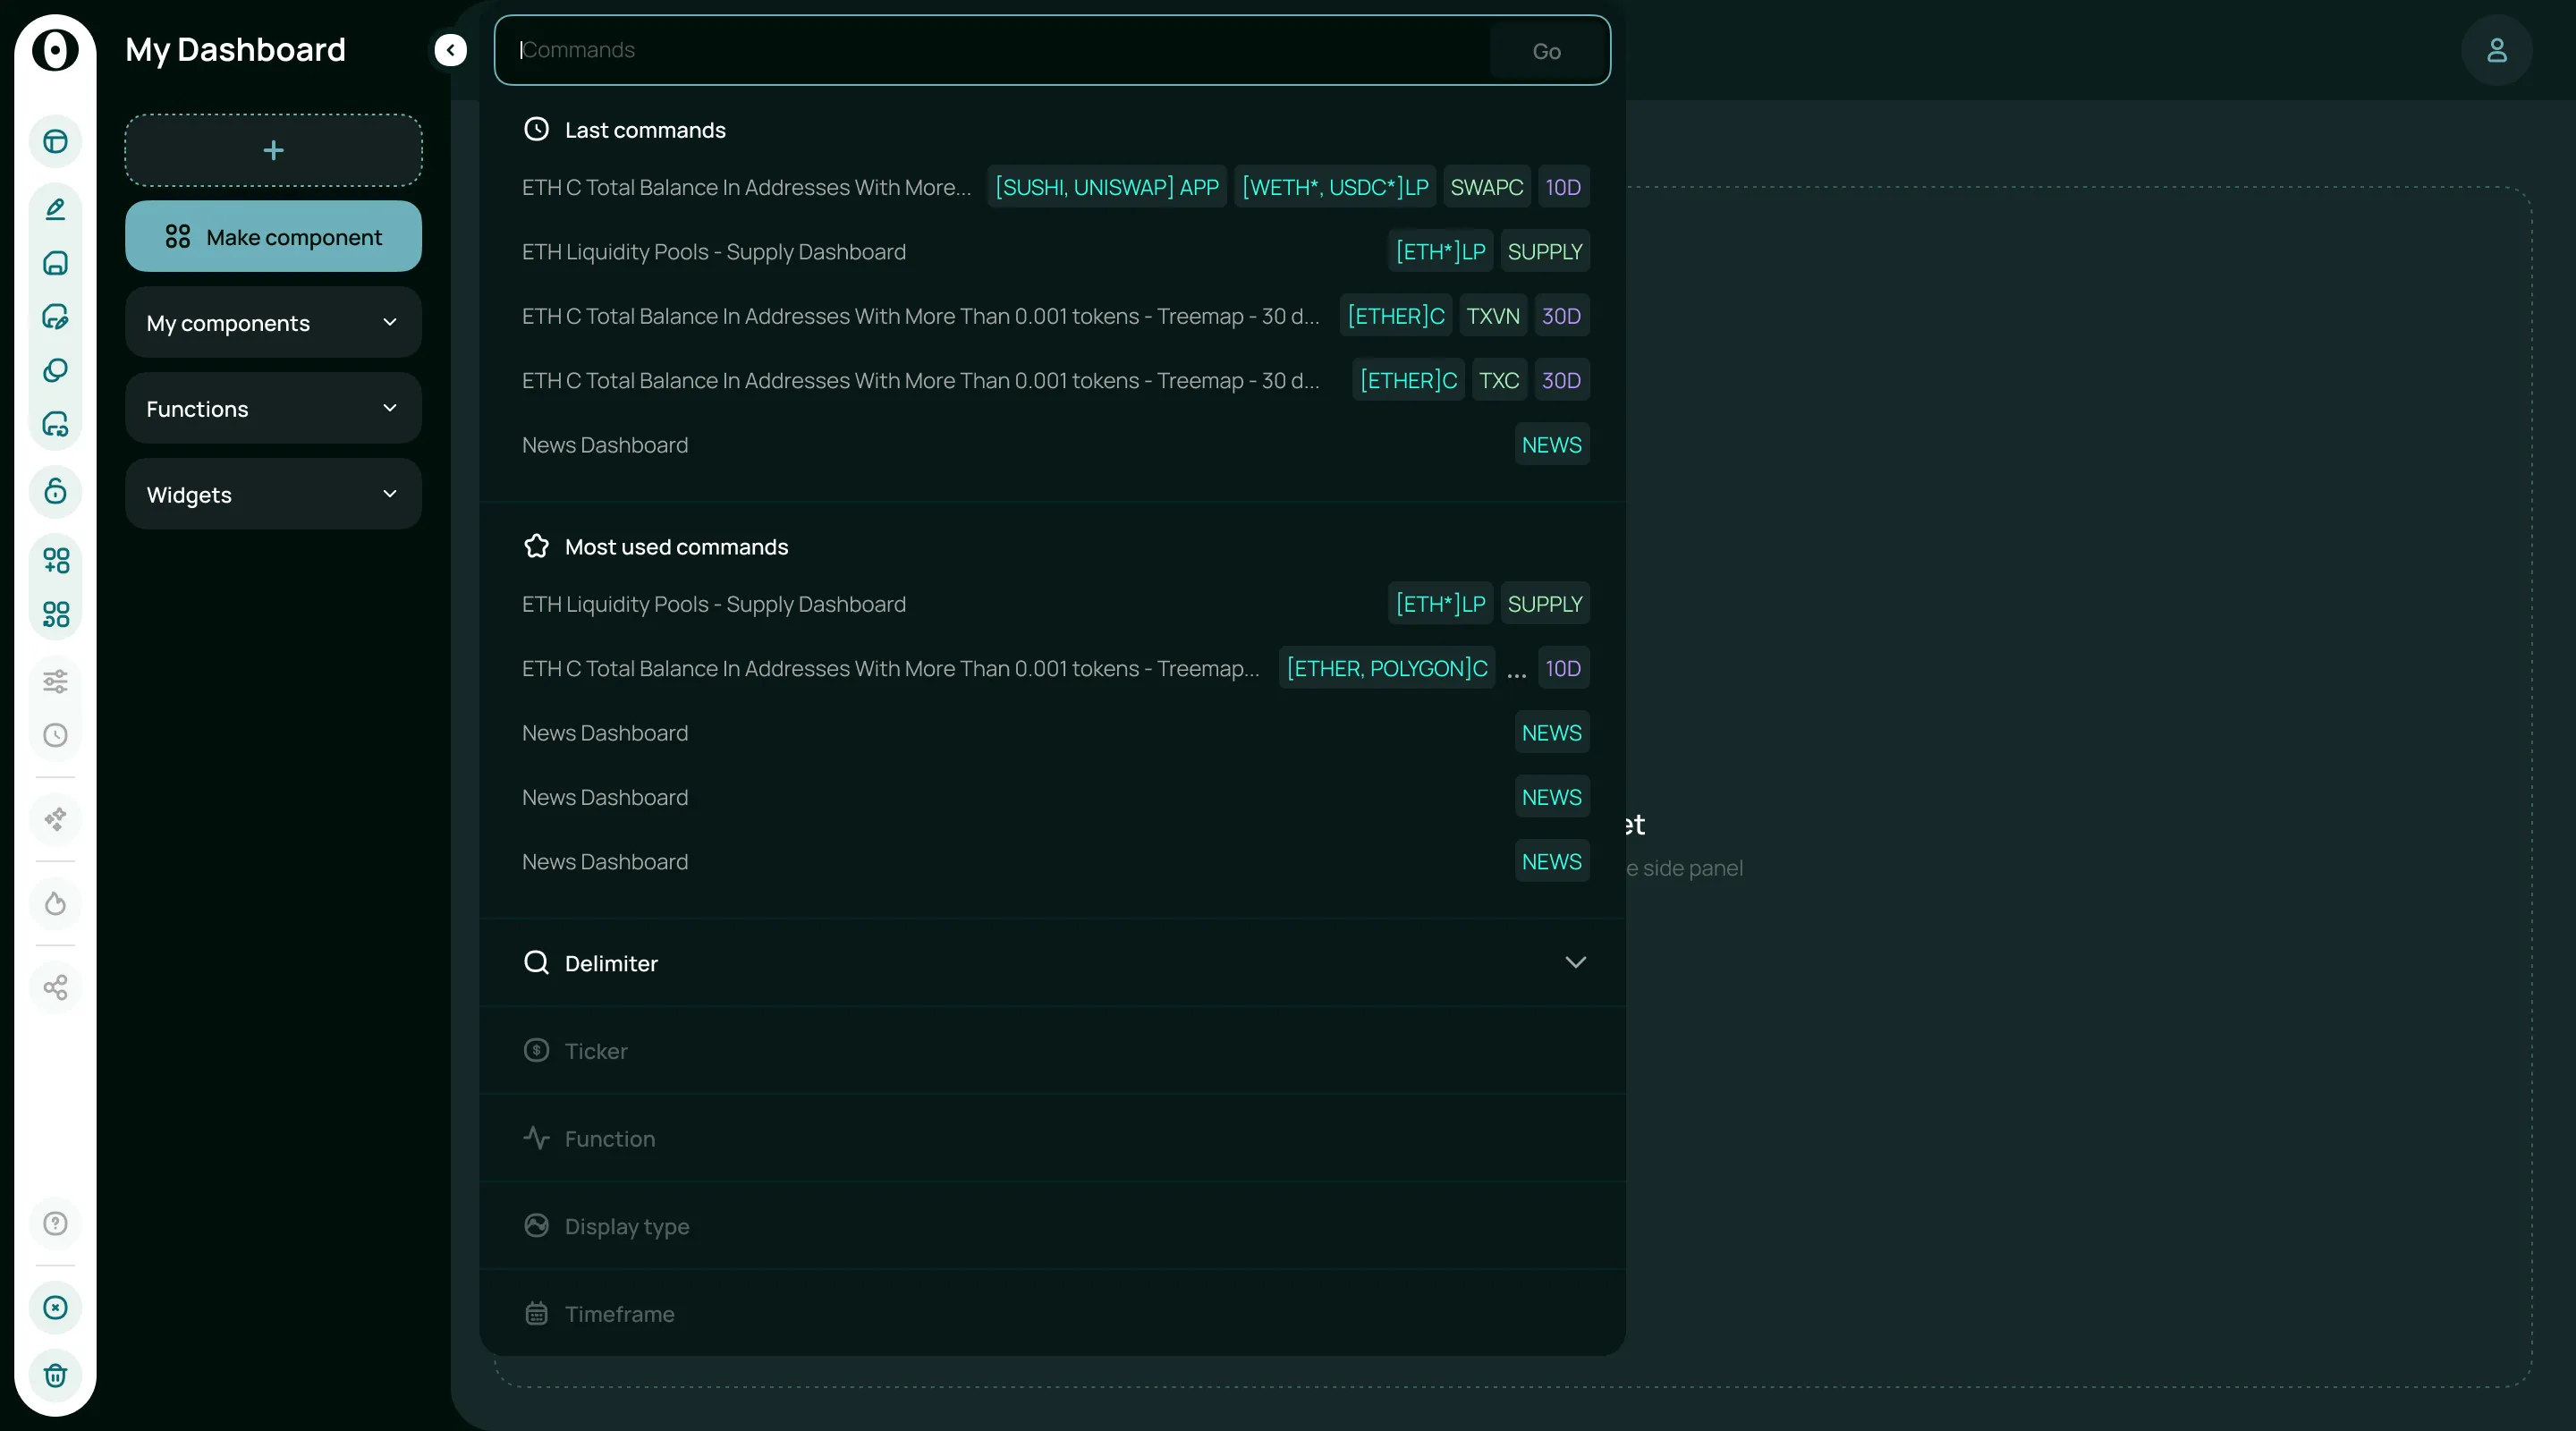
Task: Click the Make component button
Action: point(273,237)
